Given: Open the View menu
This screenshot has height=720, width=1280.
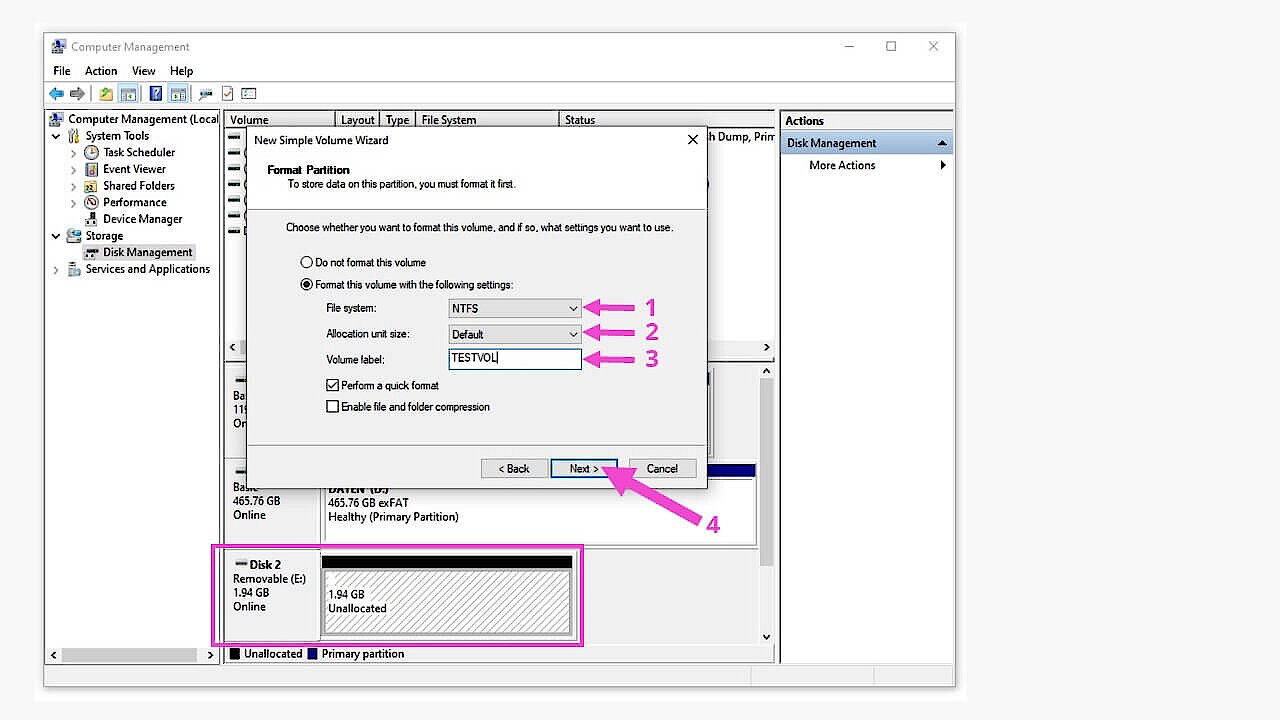Looking at the screenshot, I should (143, 70).
